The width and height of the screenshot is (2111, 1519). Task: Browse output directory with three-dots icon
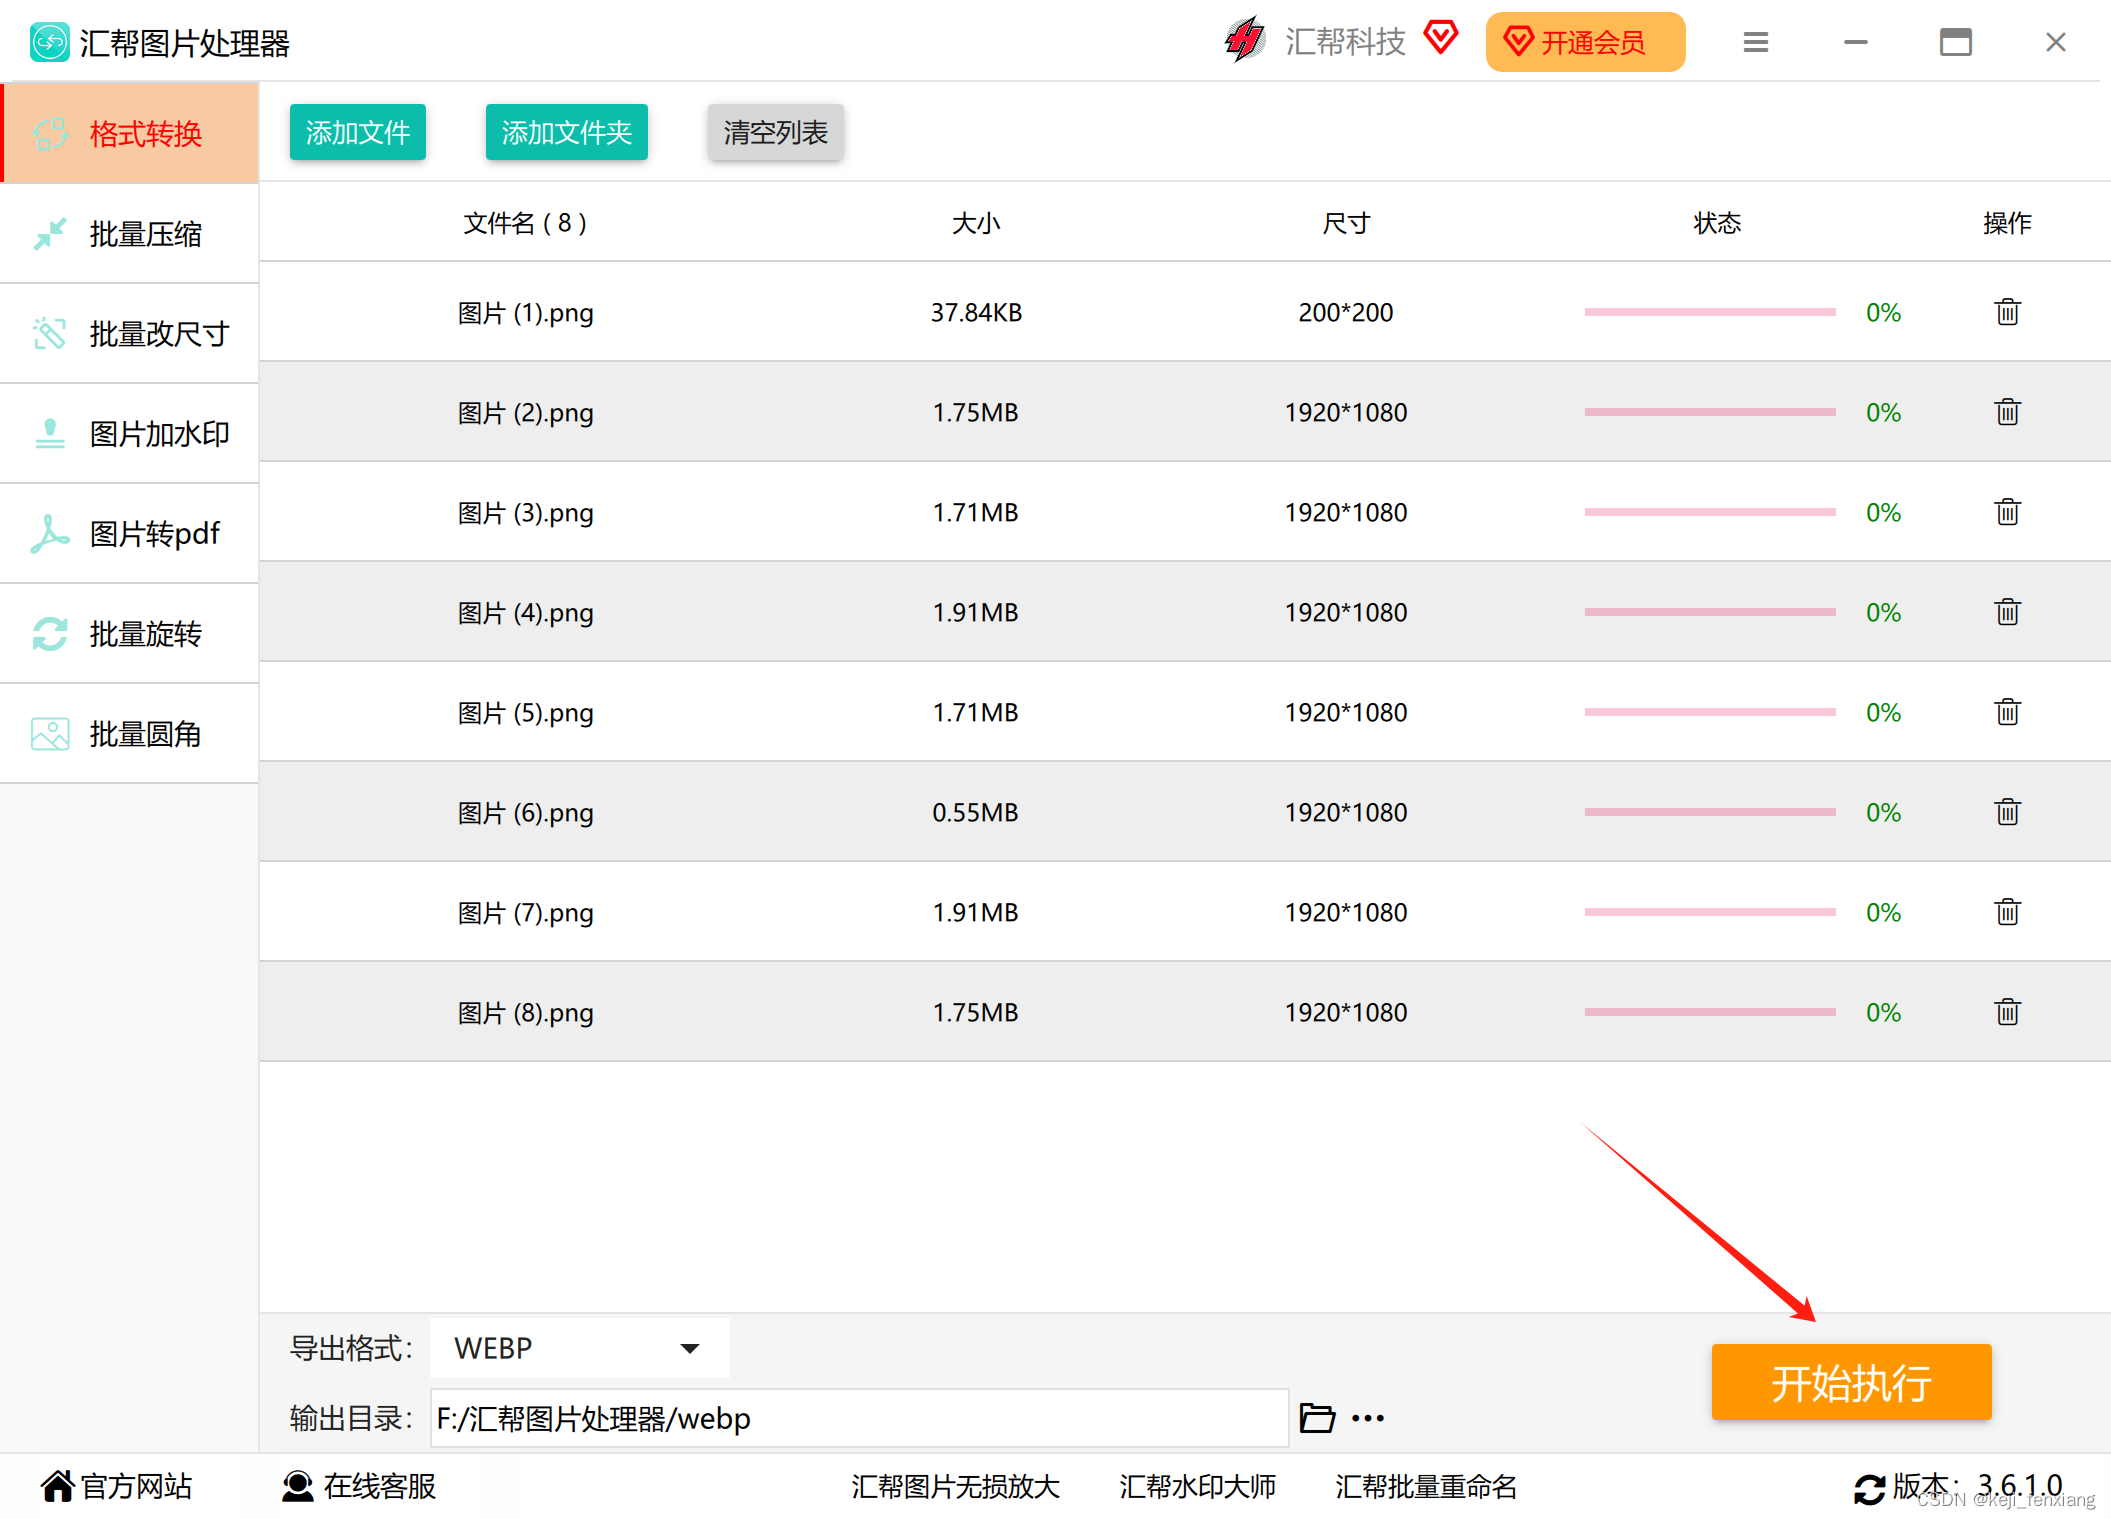point(1367,1418)
